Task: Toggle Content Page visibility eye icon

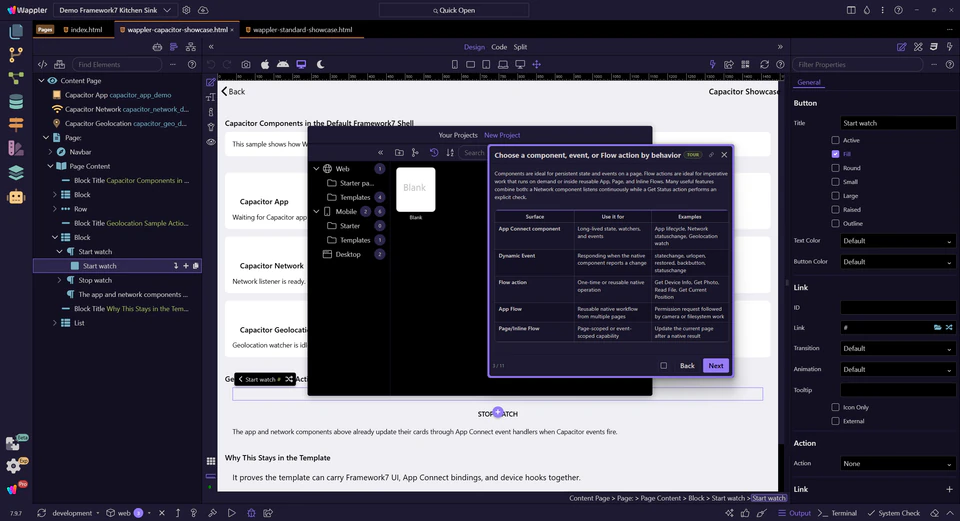Action: pyautogui.click(x=52, y=81)
